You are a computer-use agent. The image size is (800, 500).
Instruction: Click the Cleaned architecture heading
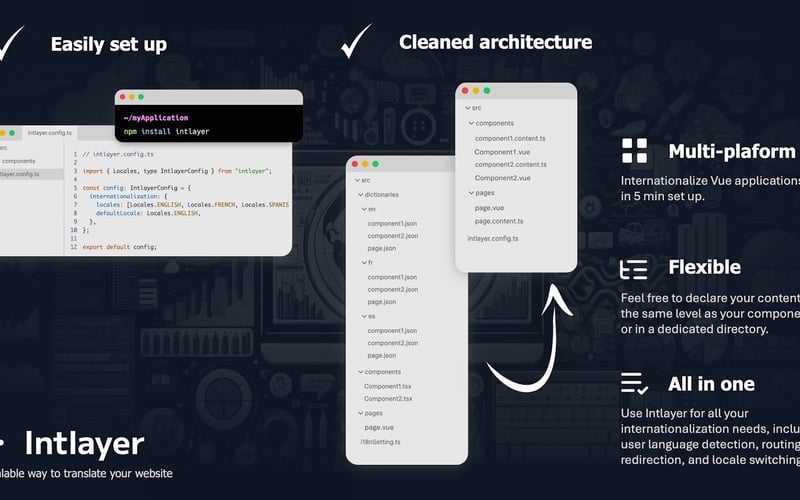point(495,42)
